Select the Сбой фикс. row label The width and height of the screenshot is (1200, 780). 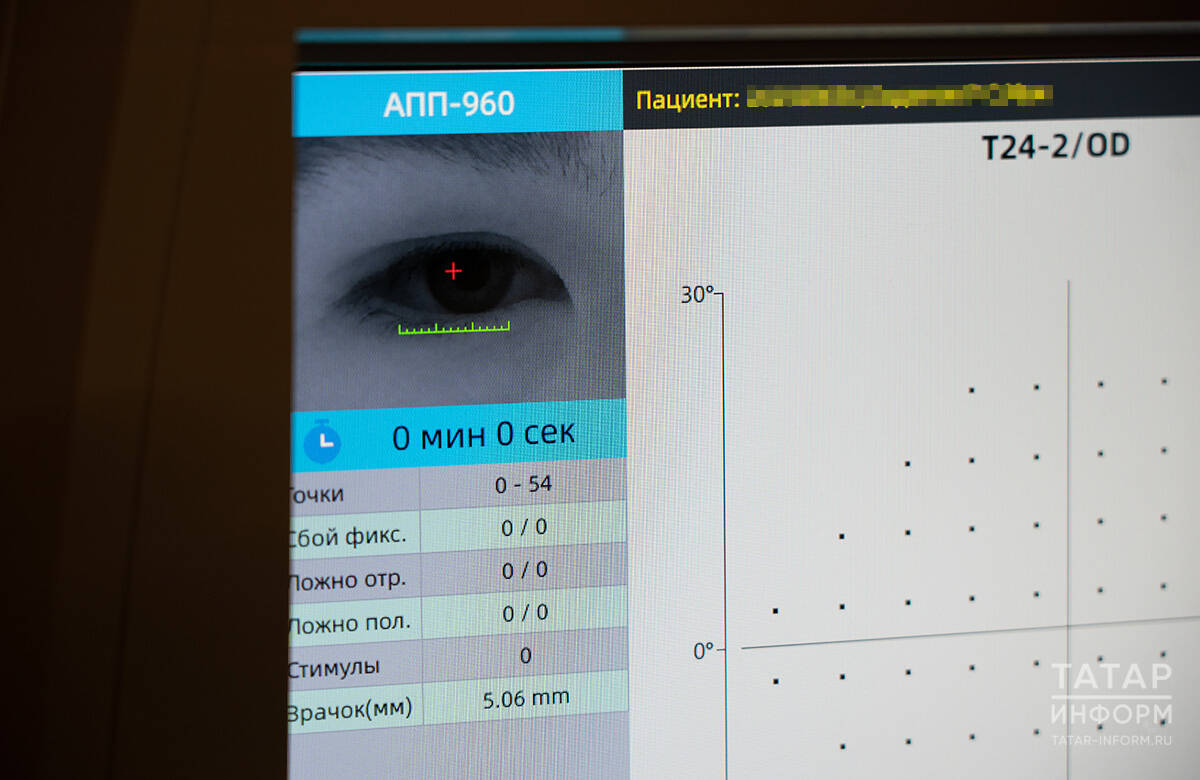point(347,536)
